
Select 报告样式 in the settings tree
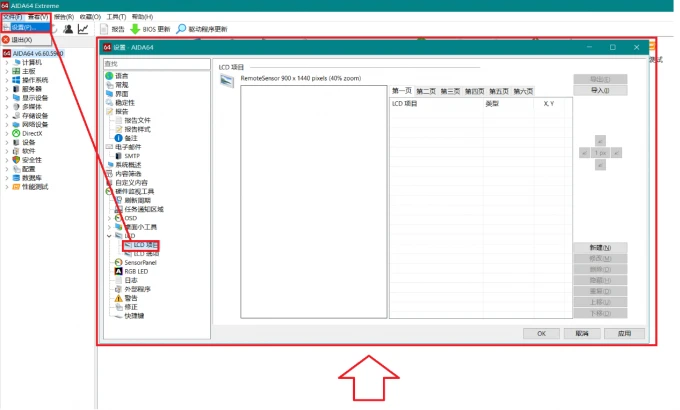tap(137, 129)
